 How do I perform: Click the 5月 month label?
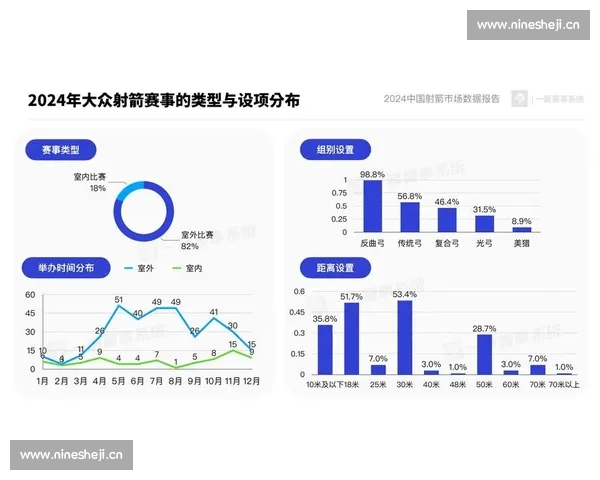(x=119, y=381)
